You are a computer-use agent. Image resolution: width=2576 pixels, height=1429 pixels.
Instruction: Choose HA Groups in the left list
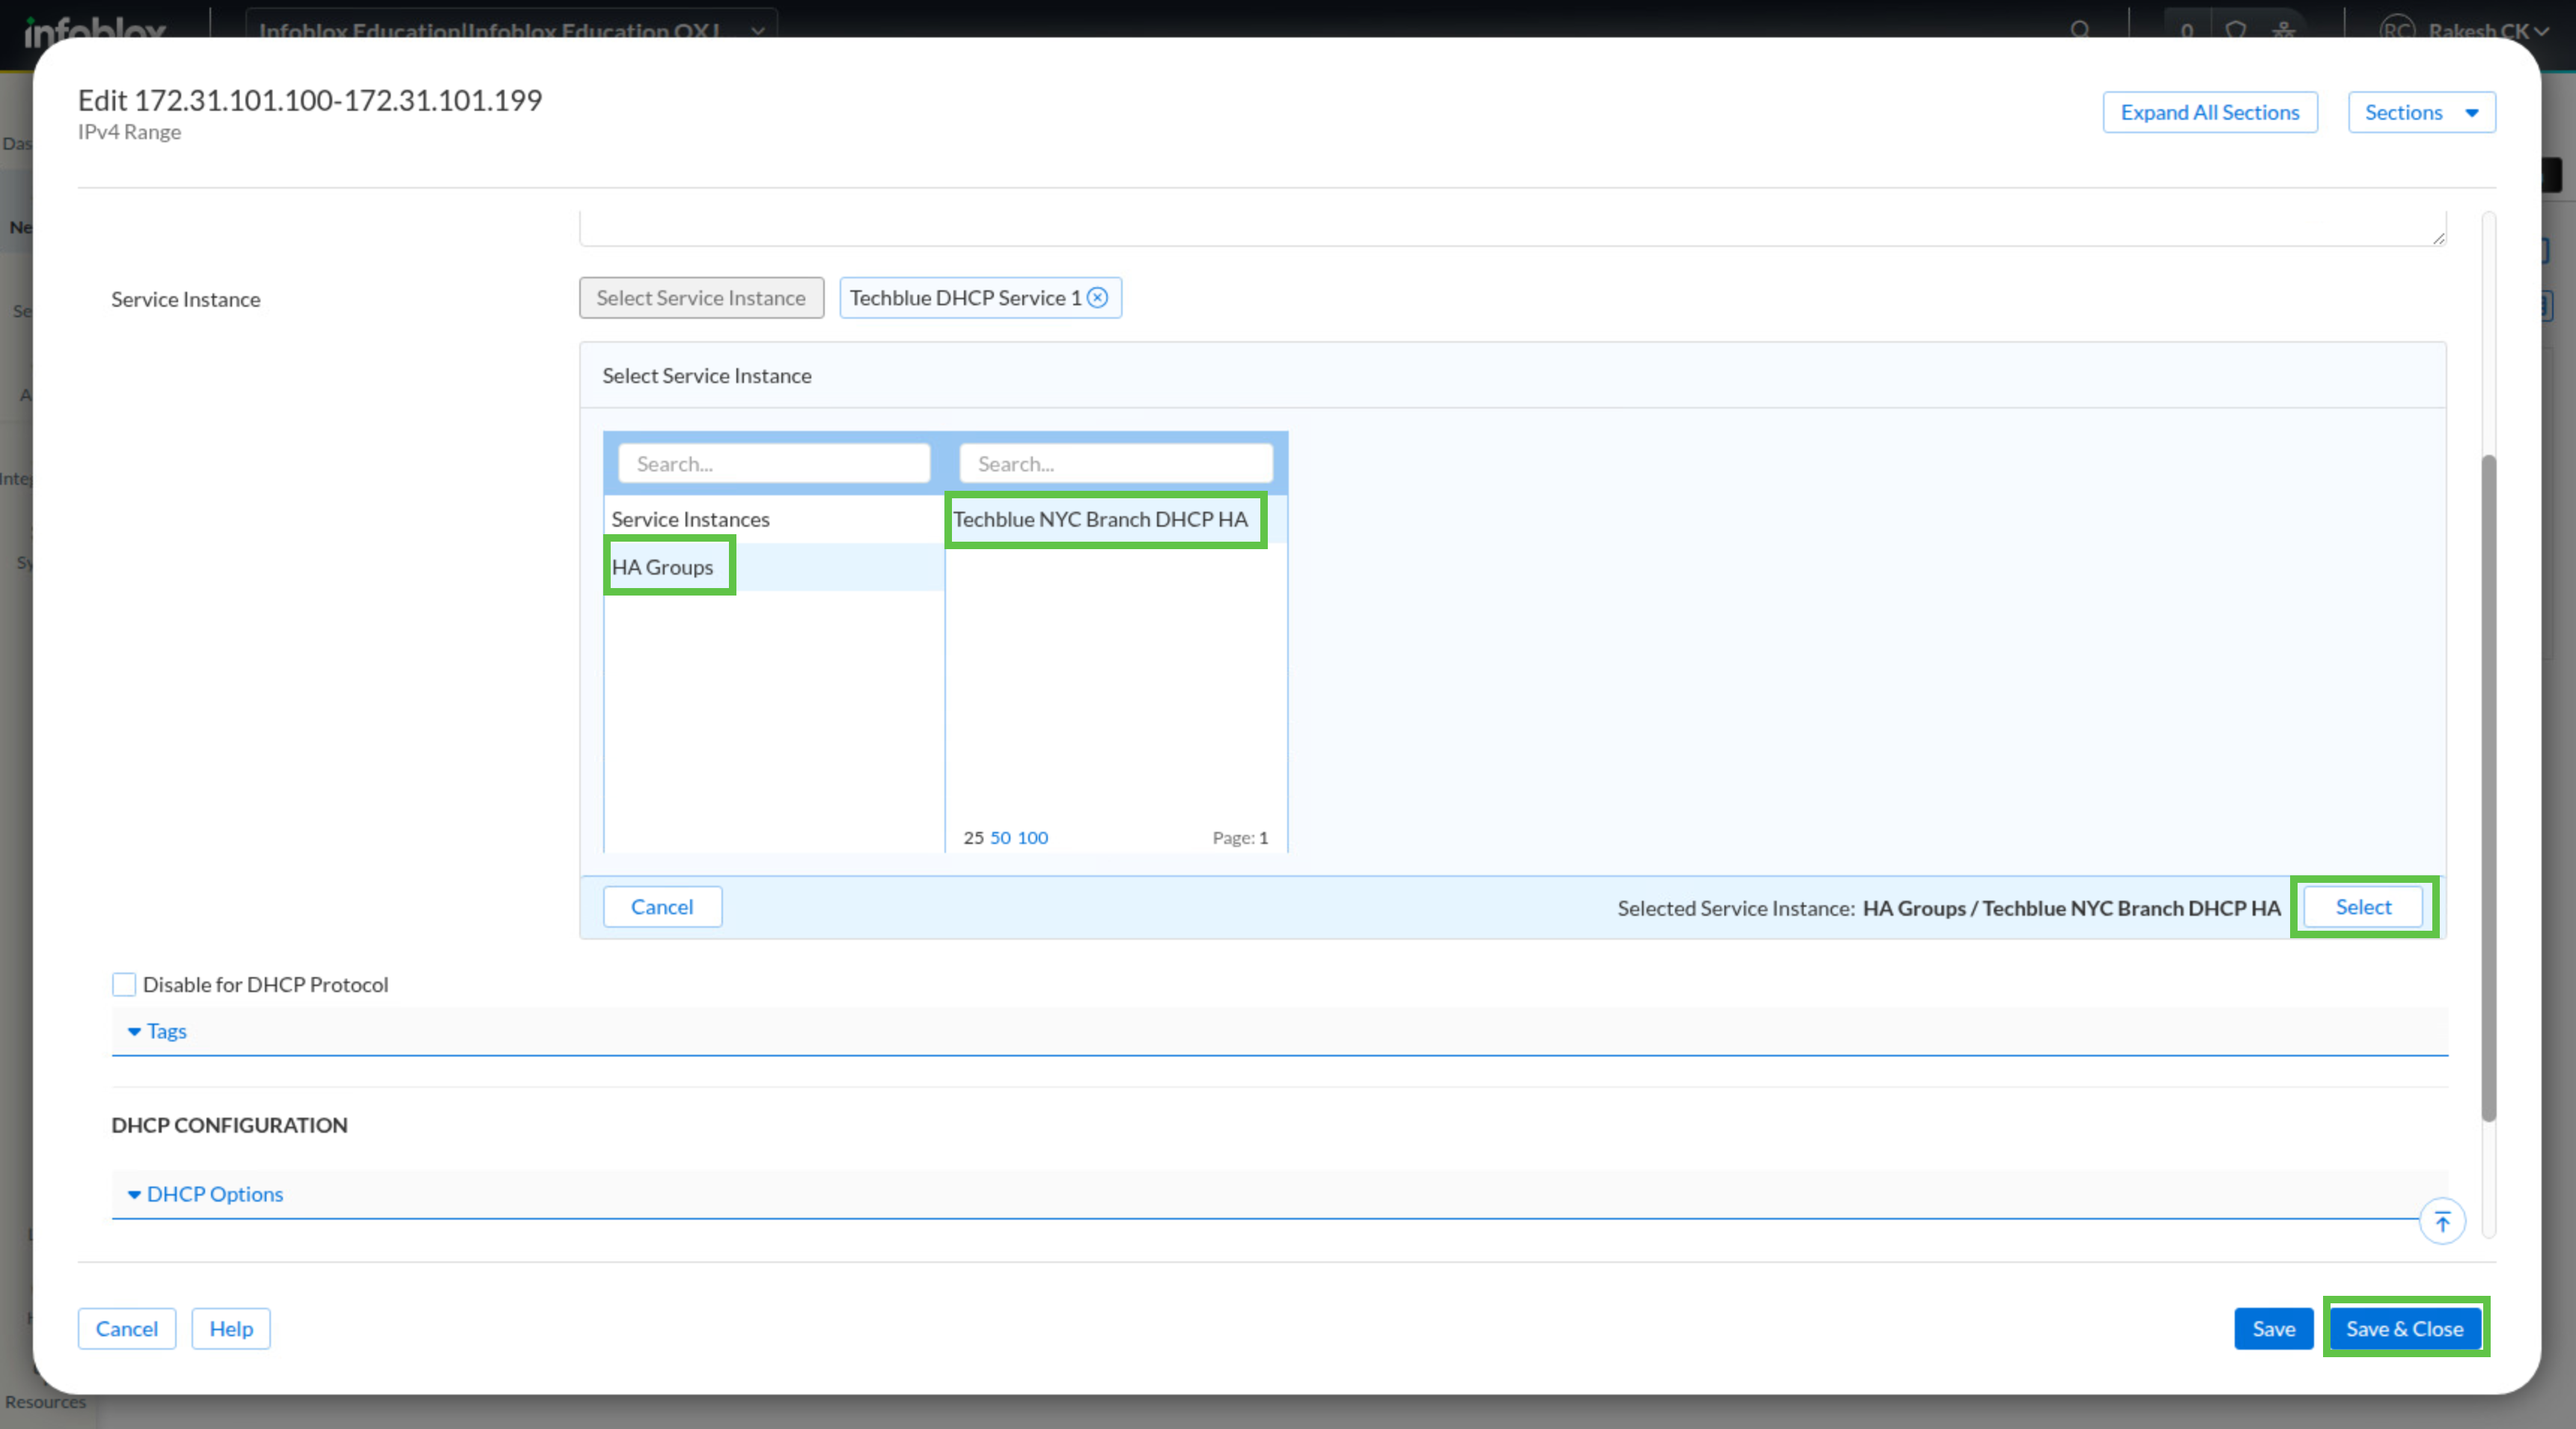774,567
